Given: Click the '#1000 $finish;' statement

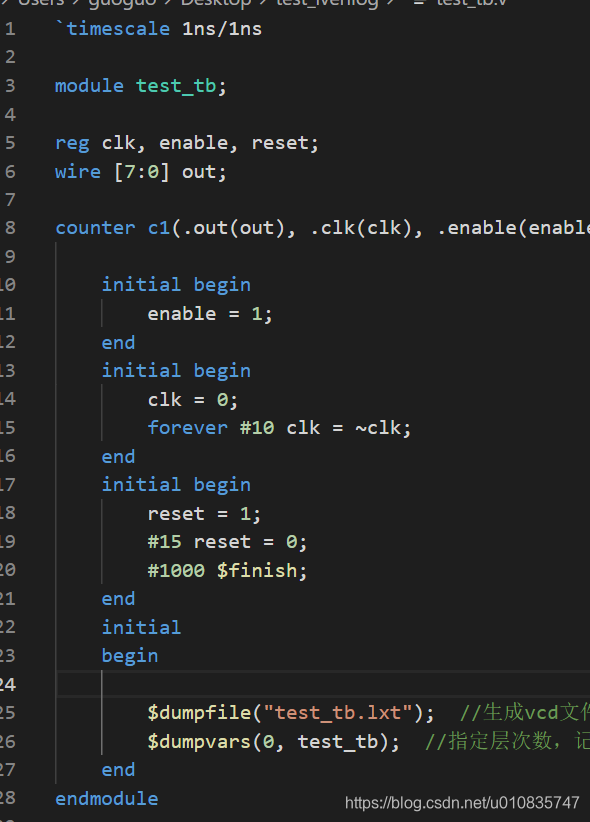Looking at the screenshot, I should 227,570.
